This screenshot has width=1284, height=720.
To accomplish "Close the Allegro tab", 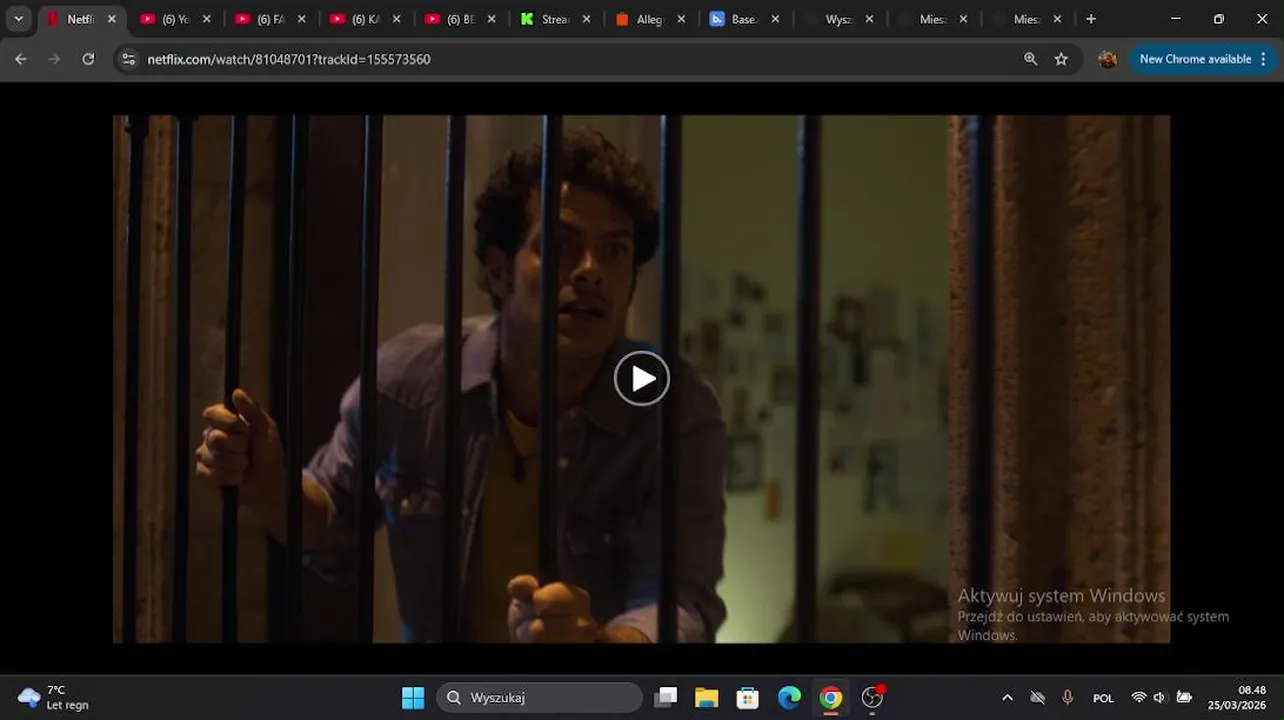I will [x=681, y=19].
